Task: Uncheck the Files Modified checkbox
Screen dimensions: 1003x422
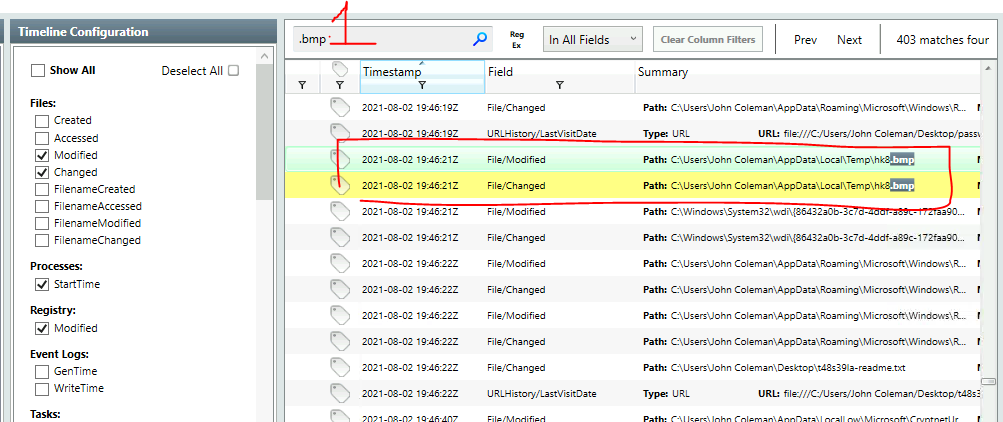Action: tap(42, 156)
